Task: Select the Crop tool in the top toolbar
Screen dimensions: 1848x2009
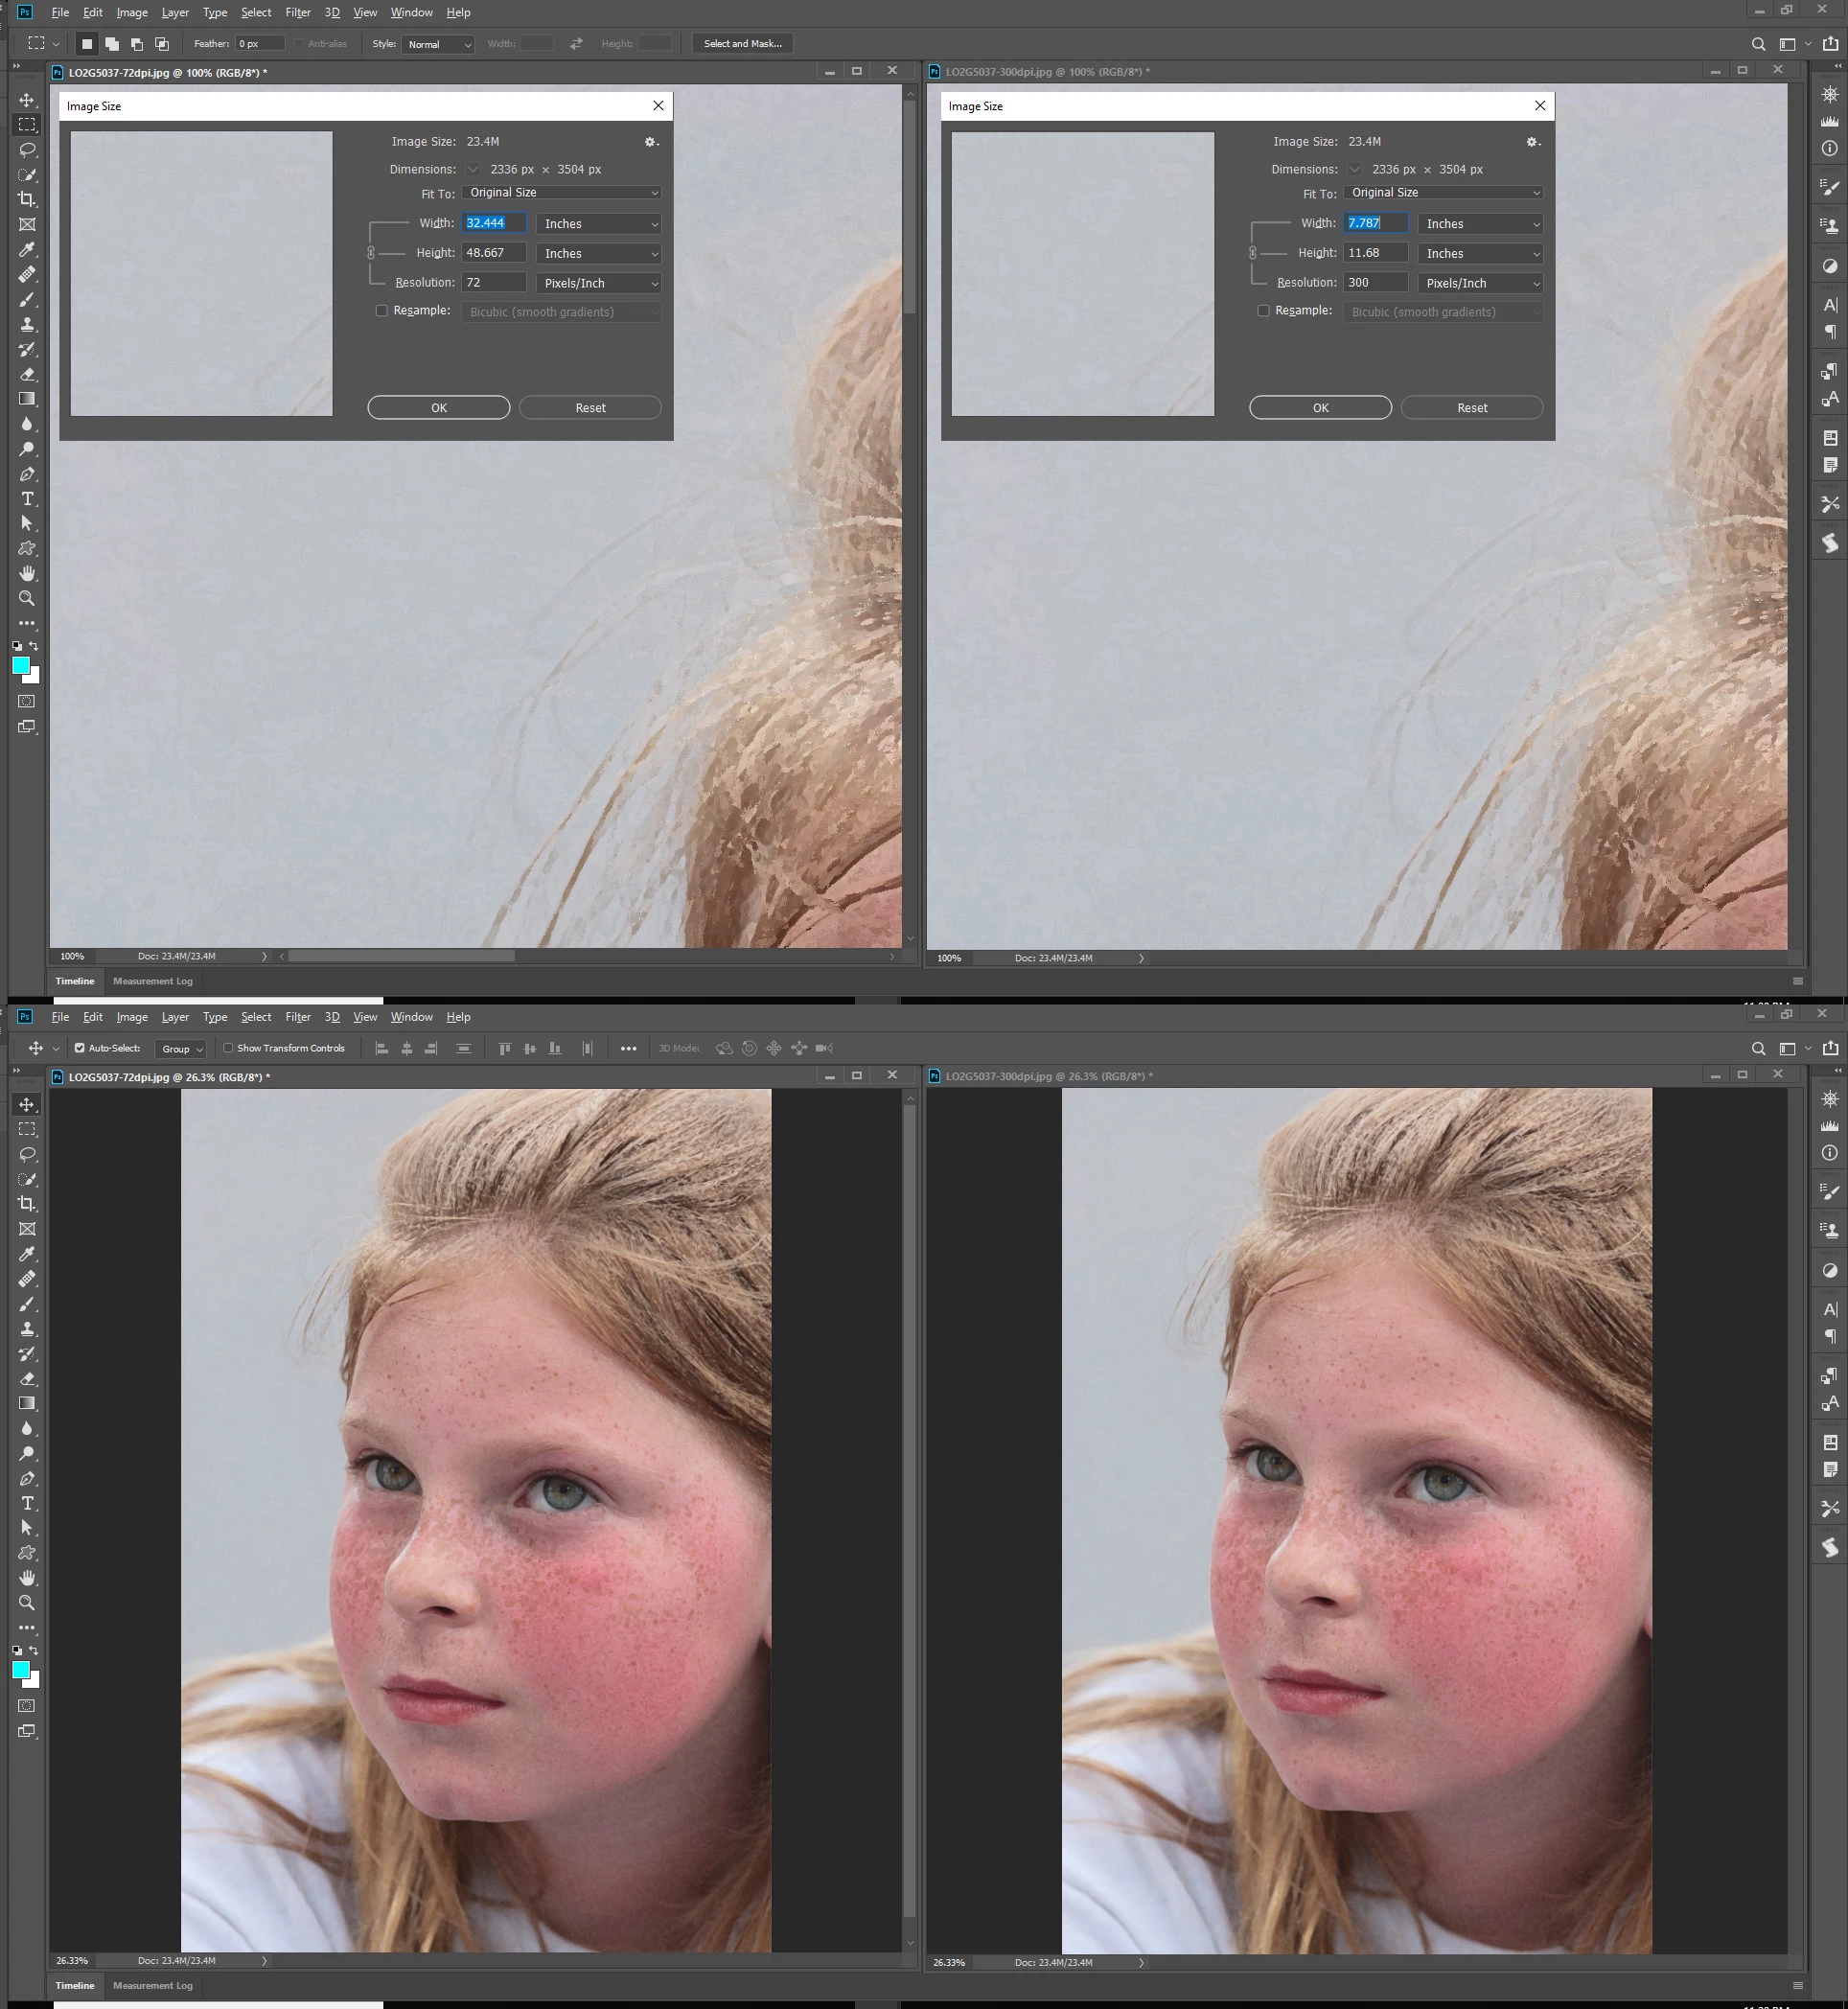Action: tap(27, 199)
